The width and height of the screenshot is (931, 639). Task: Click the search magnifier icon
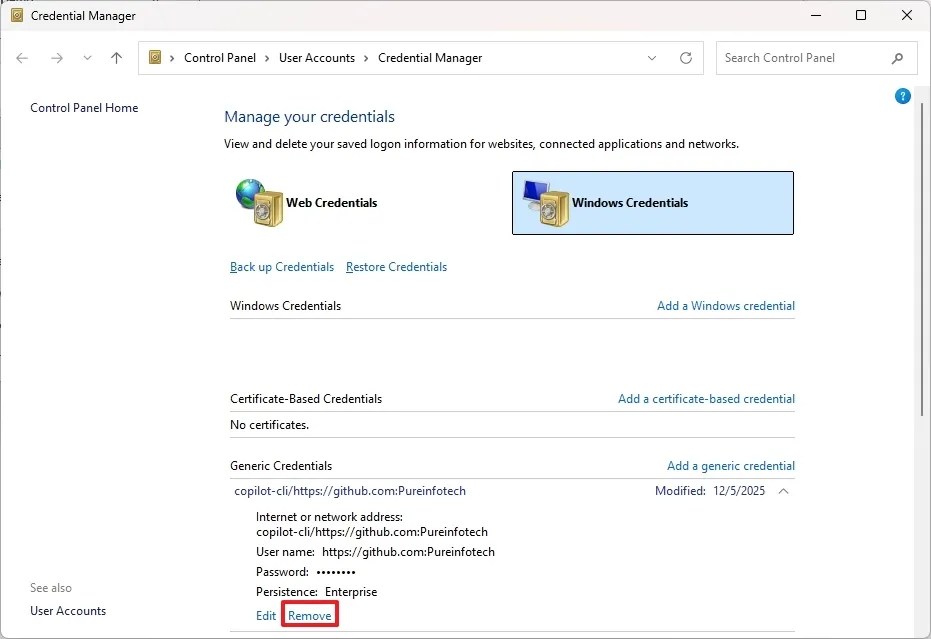coord(898,58)
